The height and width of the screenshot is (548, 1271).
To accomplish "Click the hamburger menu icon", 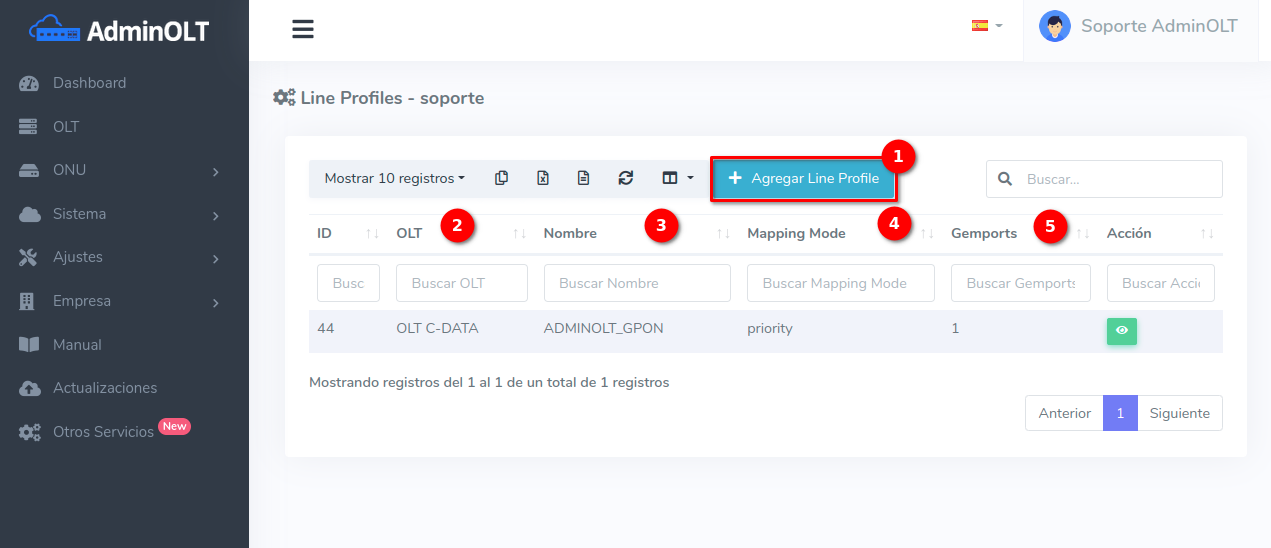I will pos(303,29).
